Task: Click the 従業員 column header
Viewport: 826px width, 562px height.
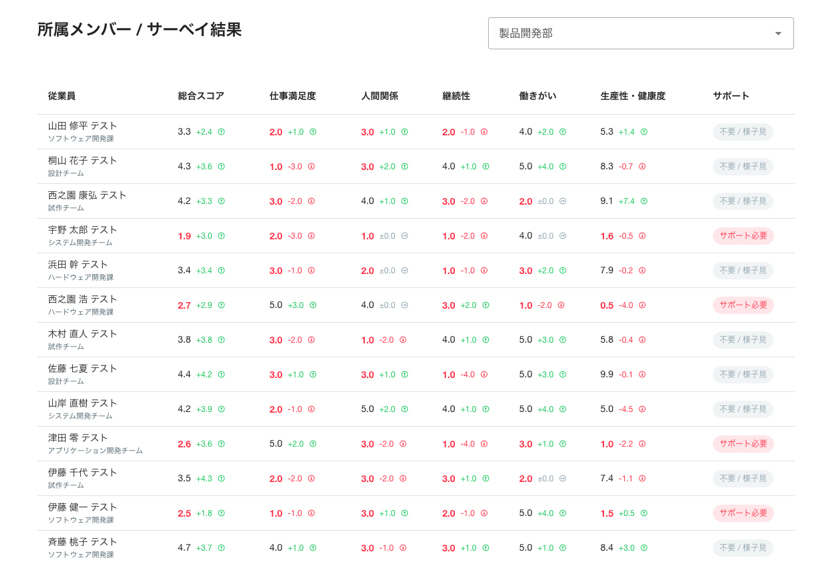Action: [x=62, y=96]
